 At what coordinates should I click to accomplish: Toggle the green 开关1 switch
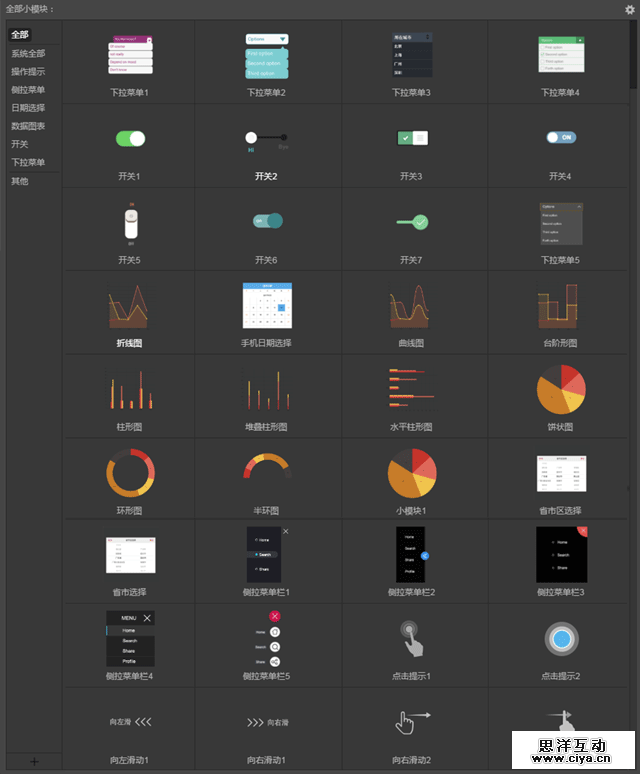[x=130, y=138]
